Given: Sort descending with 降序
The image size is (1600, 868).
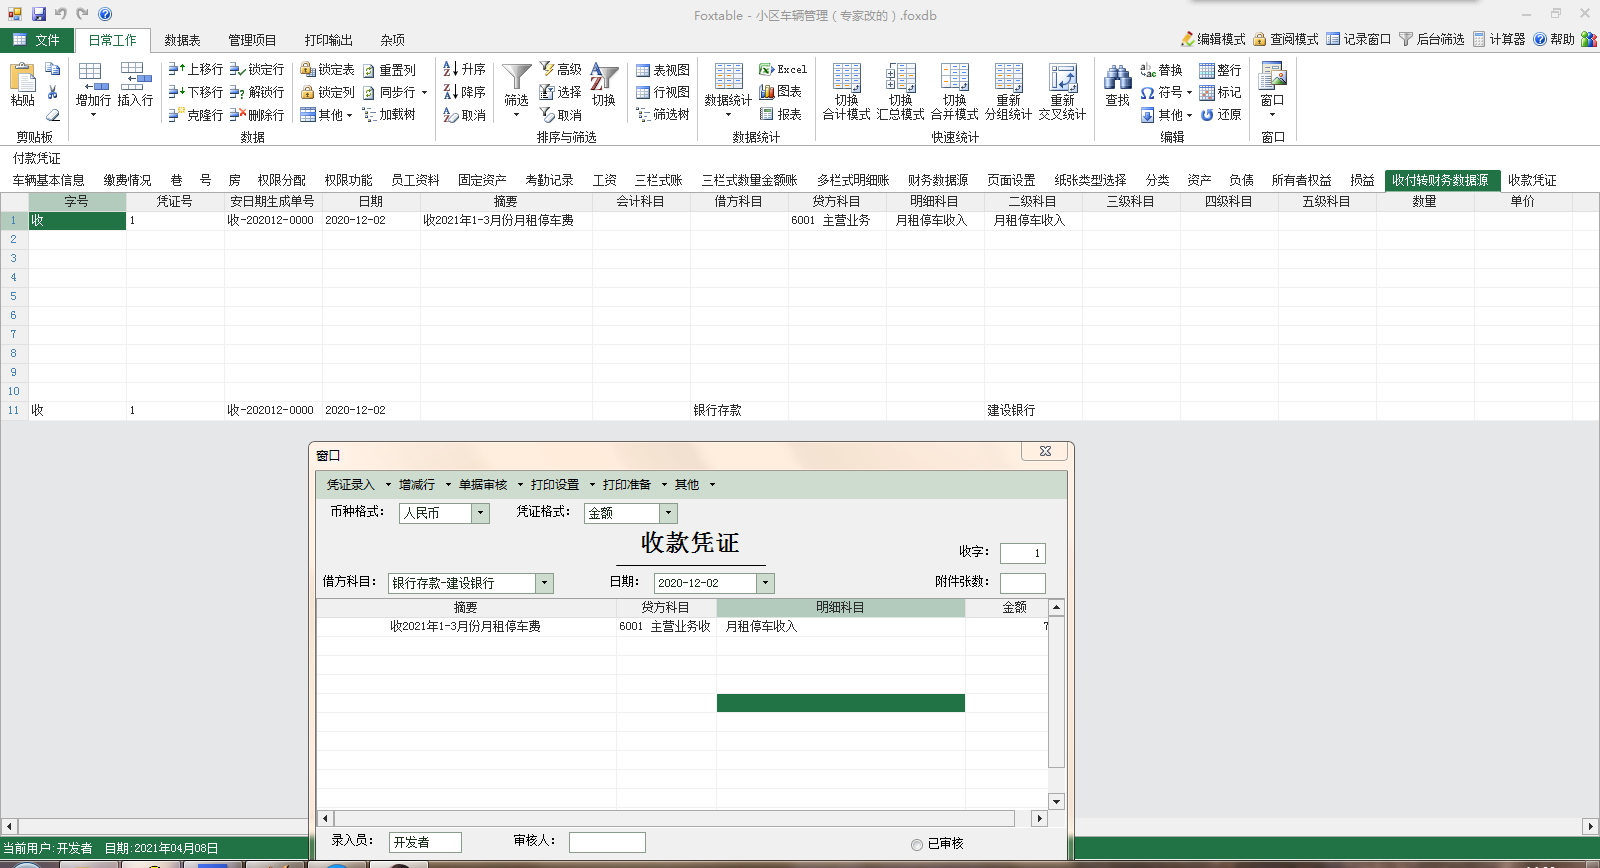Looking at the screenshot, I should click(x=465, y=92).
